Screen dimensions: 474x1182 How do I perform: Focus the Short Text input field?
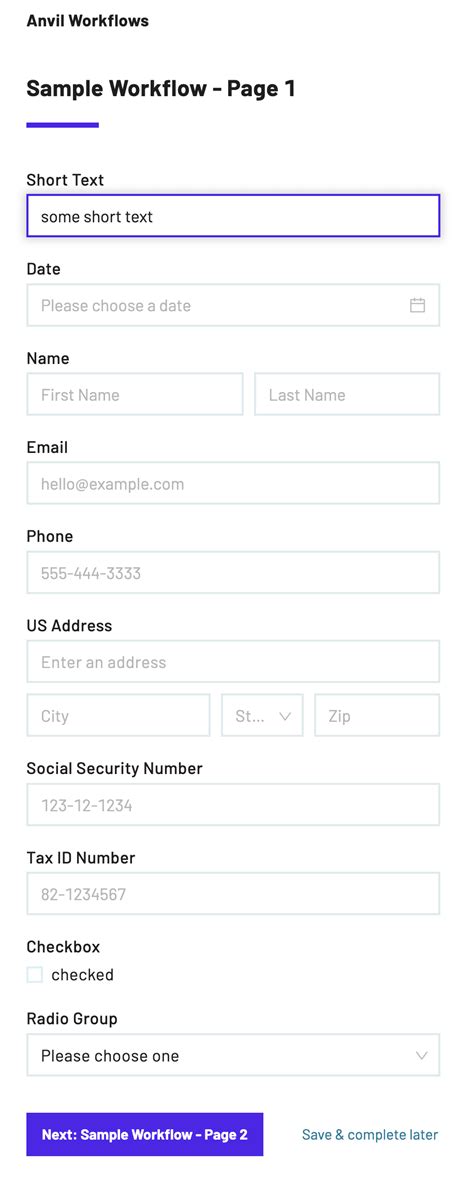tap(233, 216)
